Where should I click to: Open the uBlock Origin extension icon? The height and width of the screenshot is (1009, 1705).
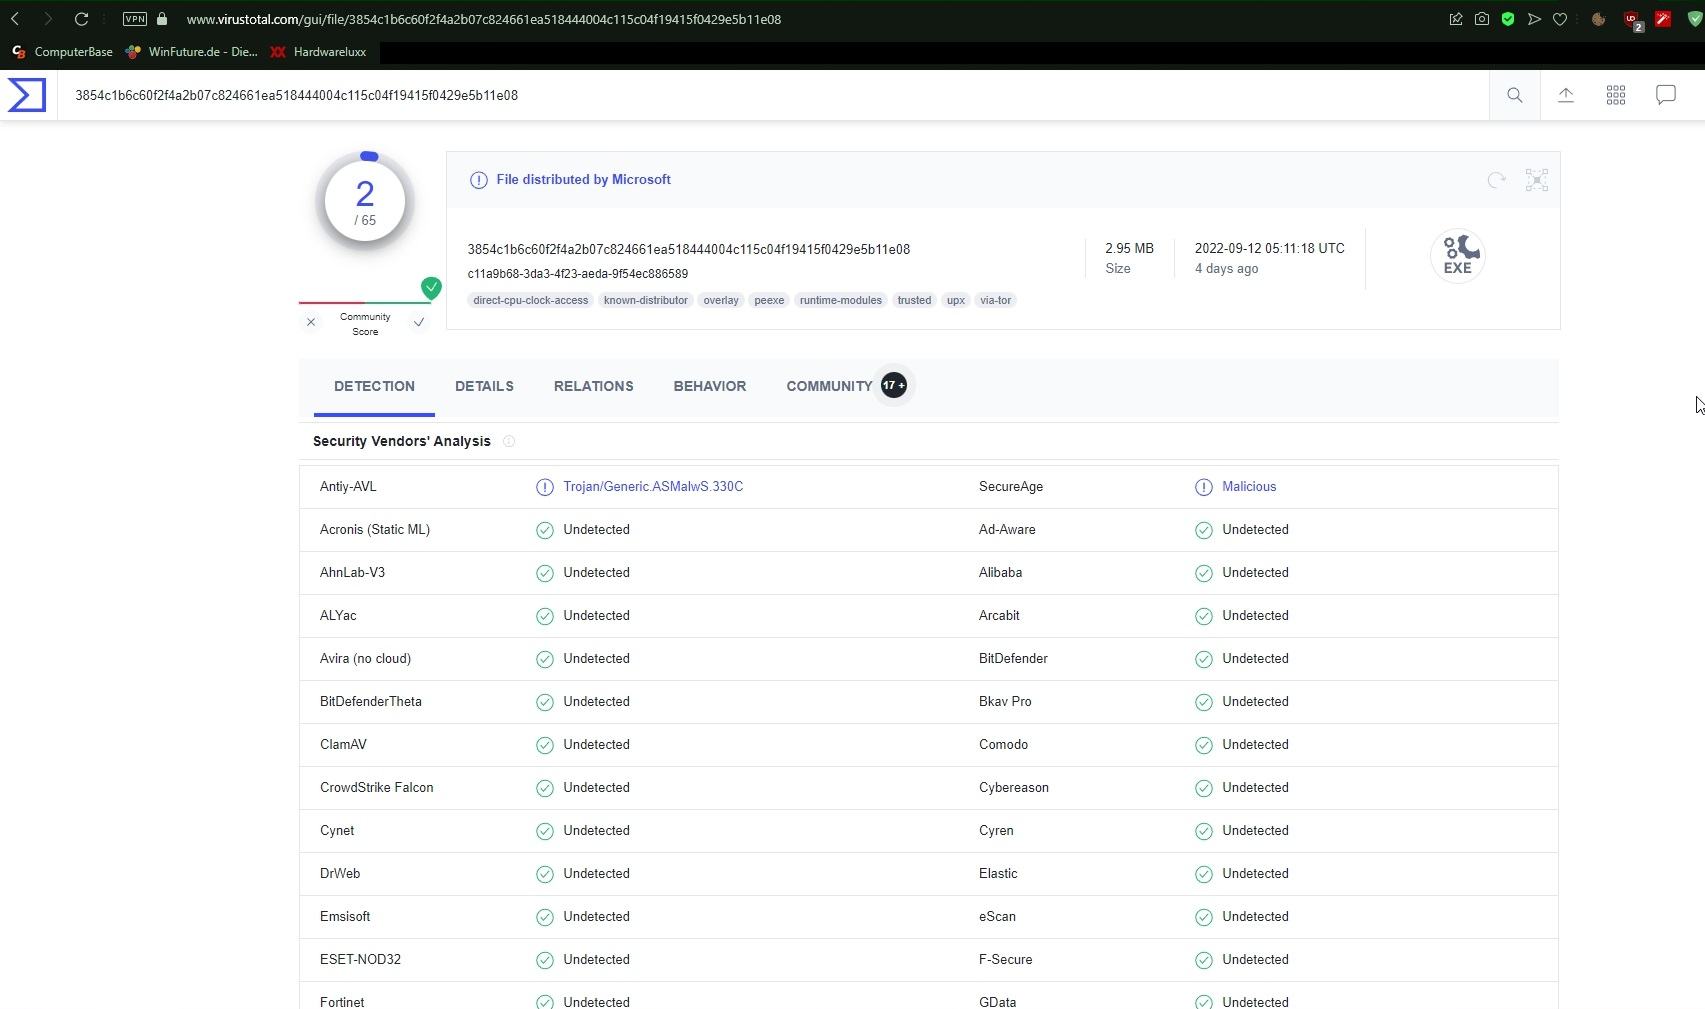pos(1633,20)
